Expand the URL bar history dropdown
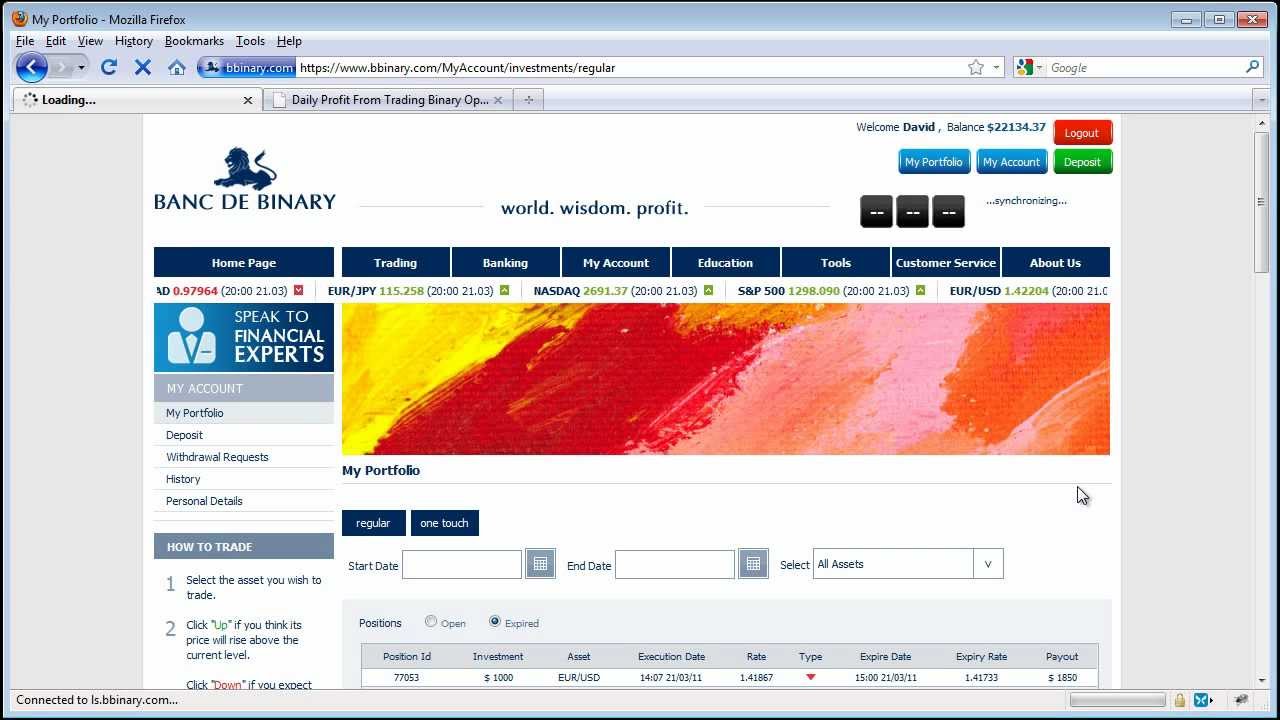The image size is (1280, 720). tap(996, 68)
